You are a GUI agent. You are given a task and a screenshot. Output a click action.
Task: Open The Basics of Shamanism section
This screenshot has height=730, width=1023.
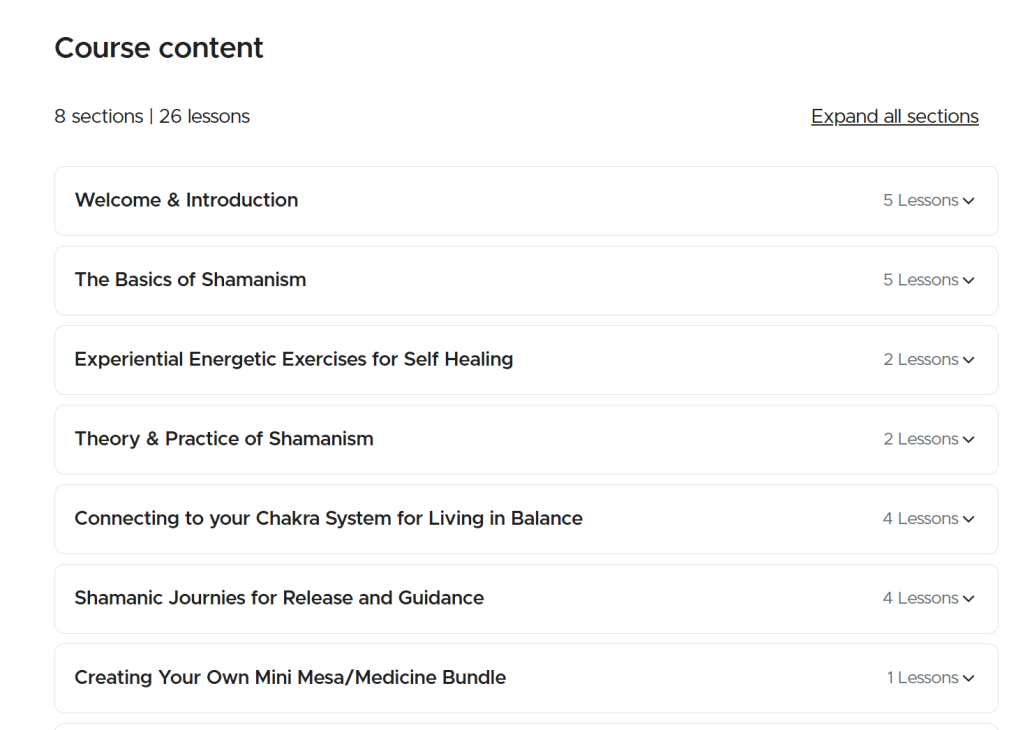[190, 280]
